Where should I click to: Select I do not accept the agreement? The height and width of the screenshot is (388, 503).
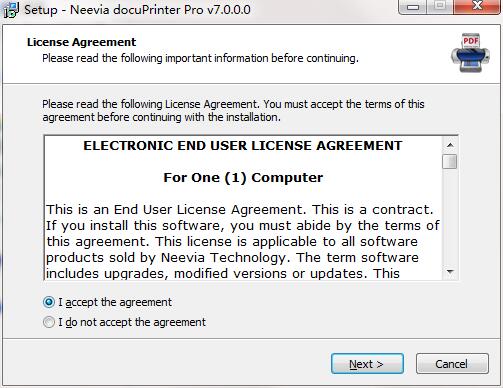(x=49, y=322)
